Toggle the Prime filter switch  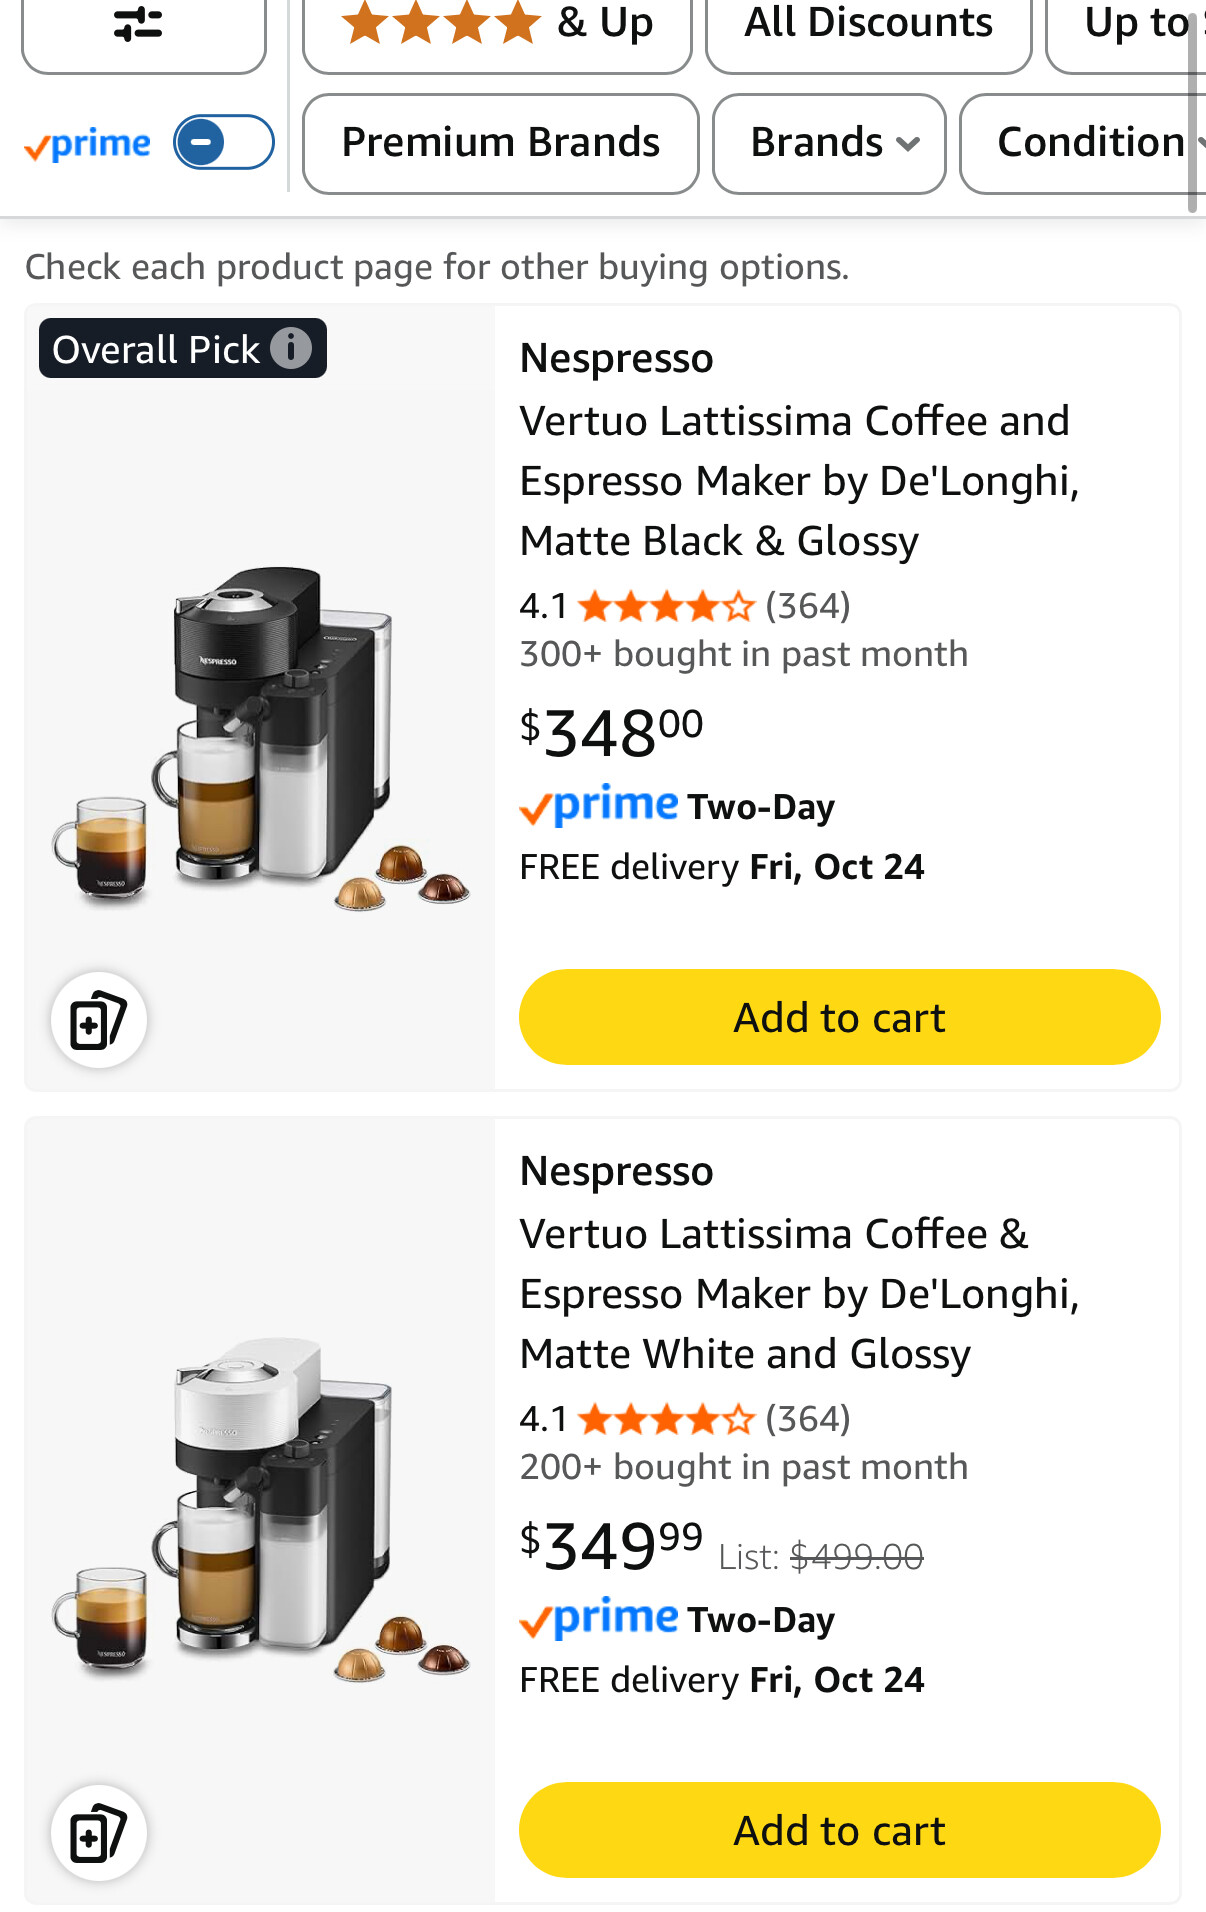tap(224, 142)
